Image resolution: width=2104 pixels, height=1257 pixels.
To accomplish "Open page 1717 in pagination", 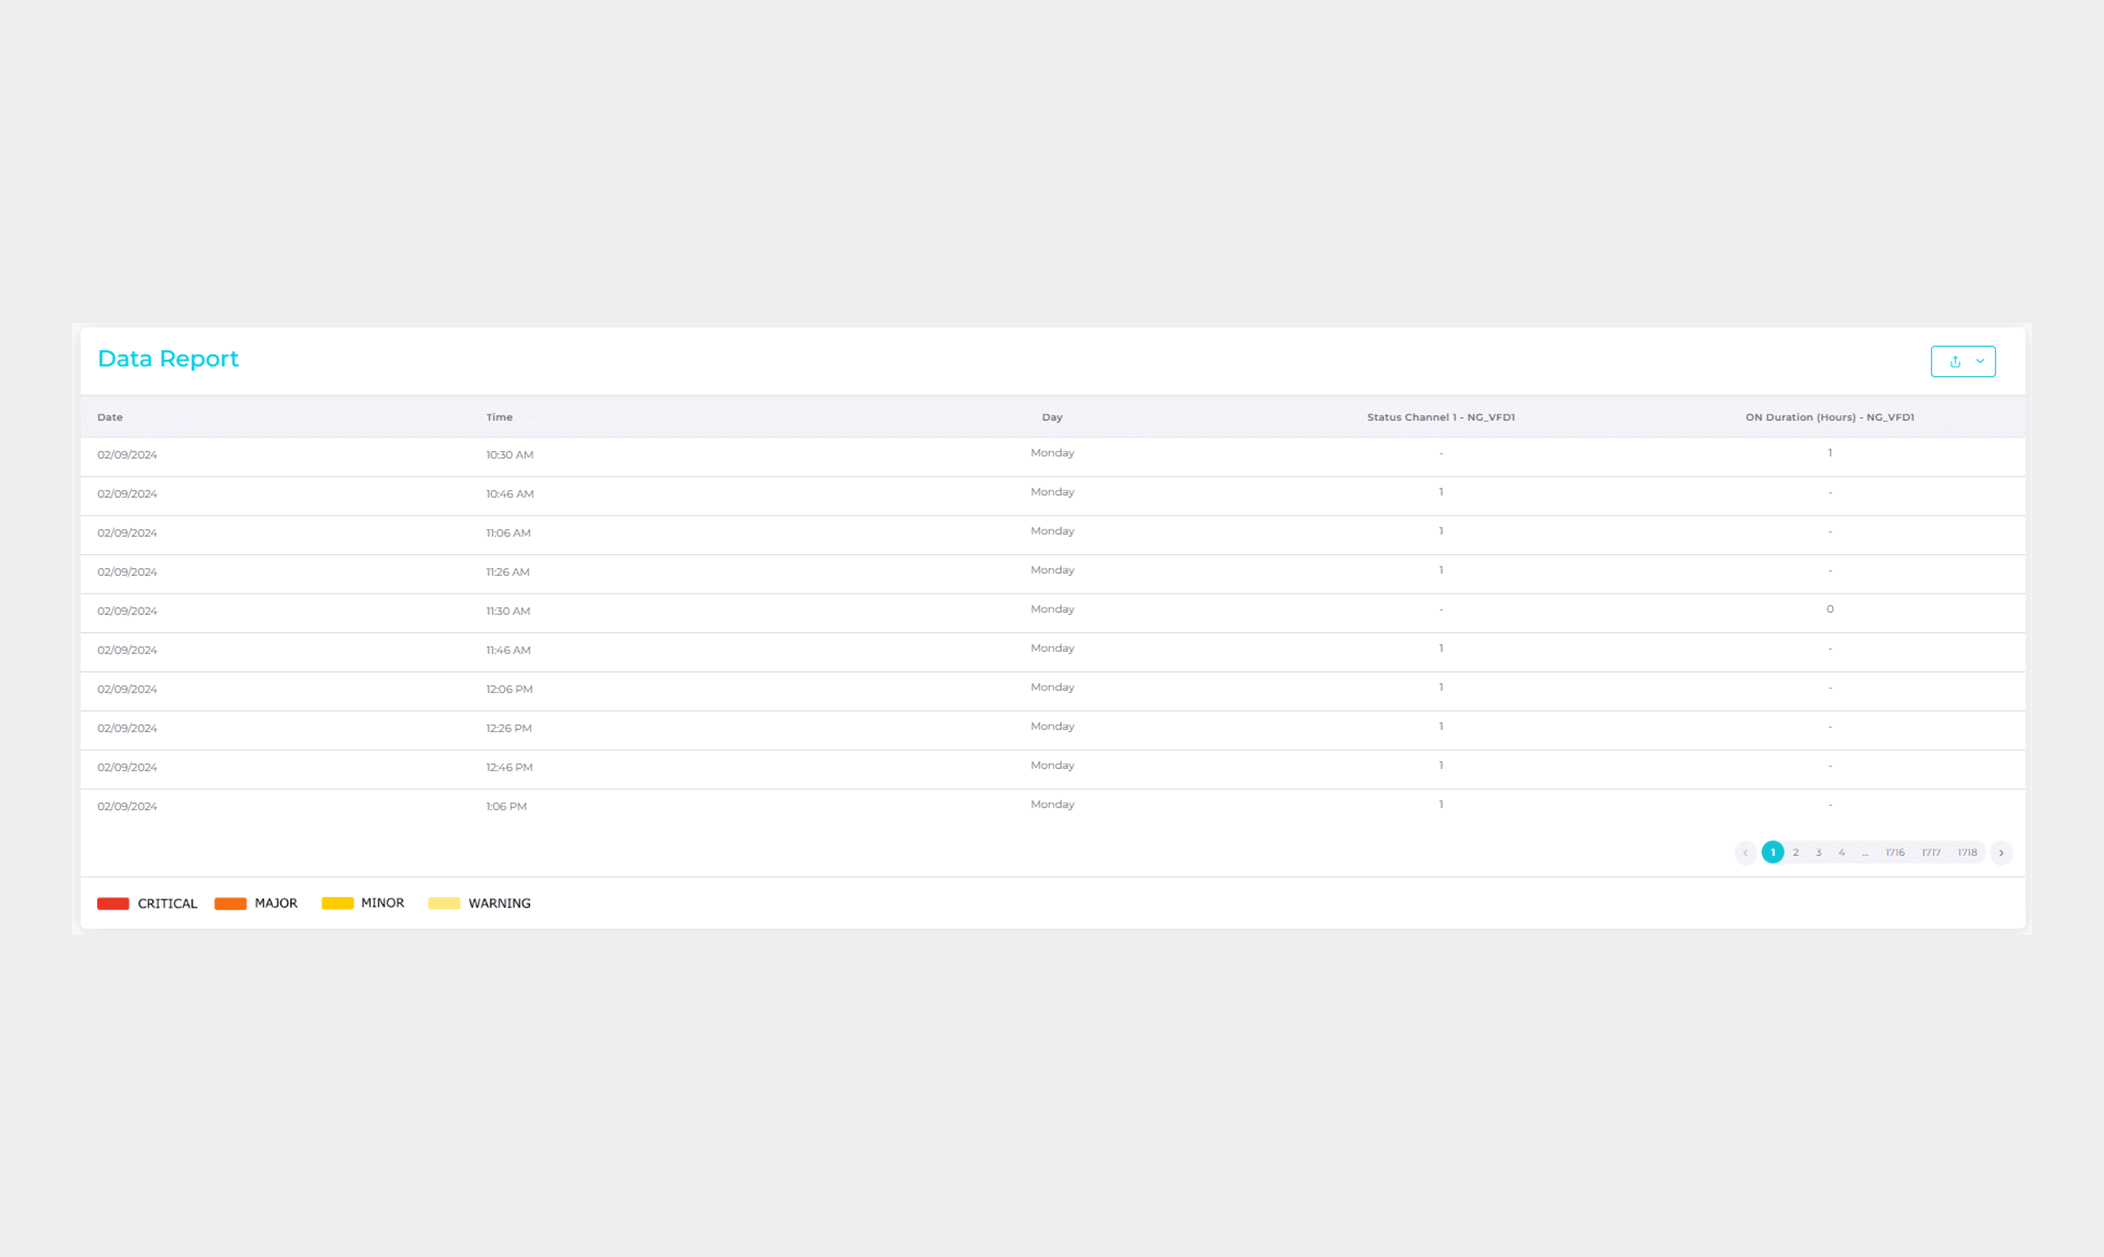I will [1931, 853].
